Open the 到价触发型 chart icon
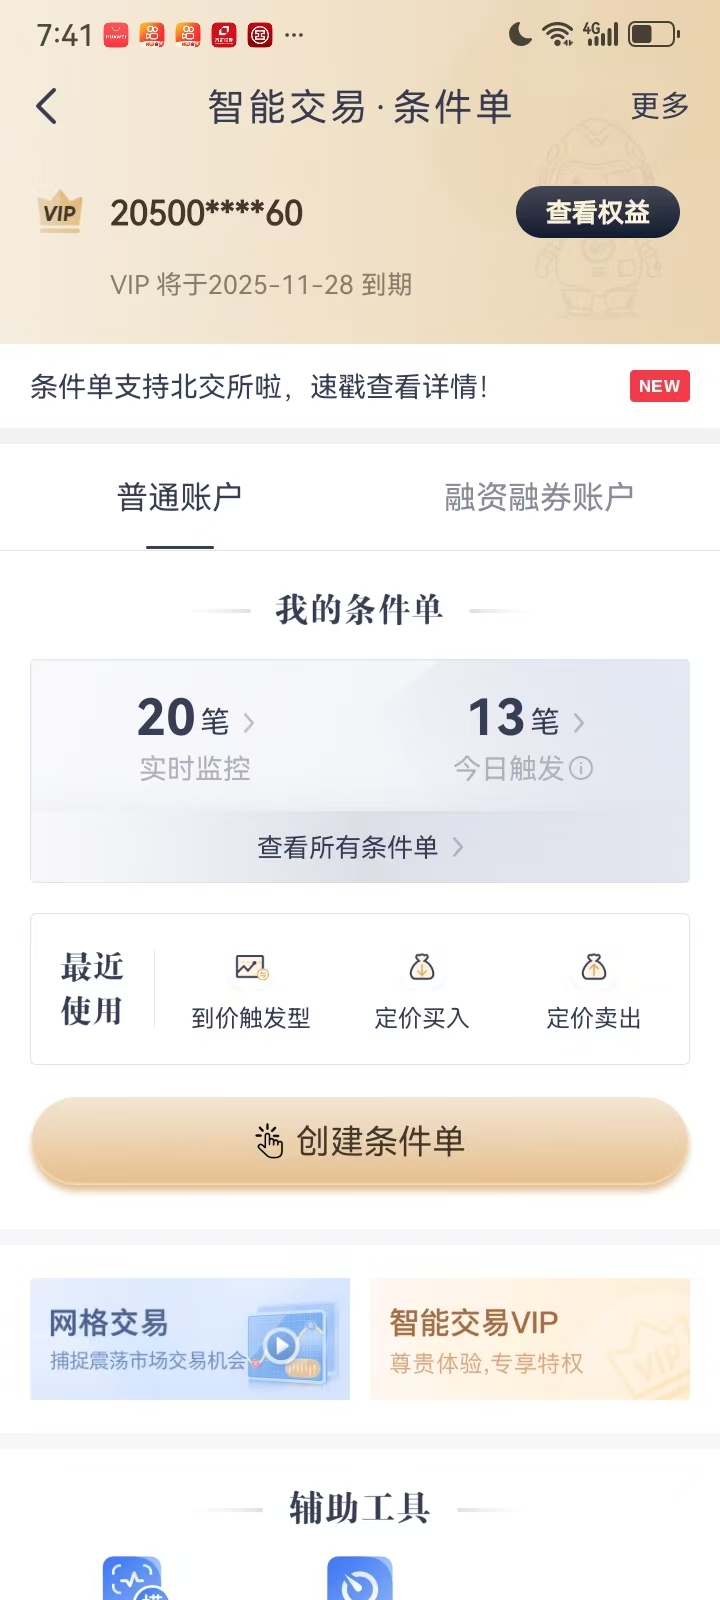 coord(251,967)
